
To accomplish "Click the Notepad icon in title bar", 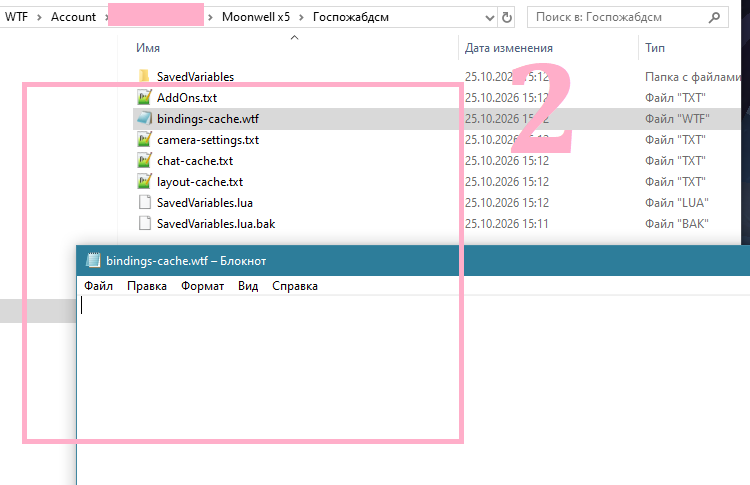I will (93, 261).
